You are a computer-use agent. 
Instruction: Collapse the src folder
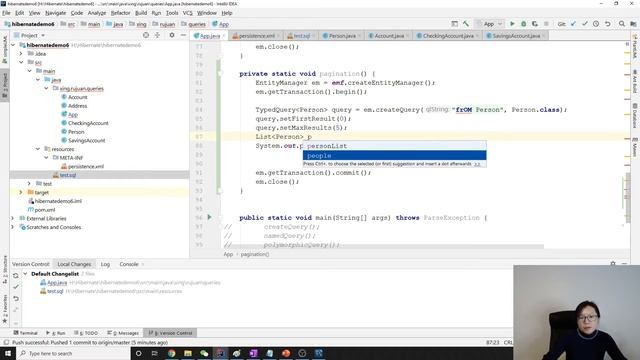tap(21, 62)
